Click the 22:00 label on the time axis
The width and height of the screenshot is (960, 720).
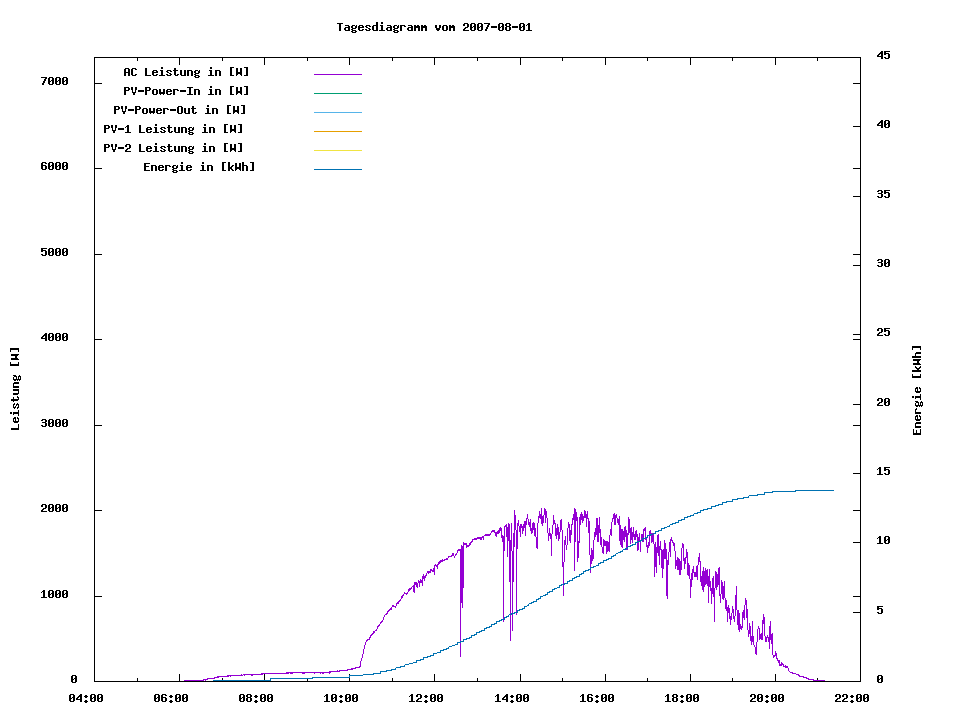852,698
